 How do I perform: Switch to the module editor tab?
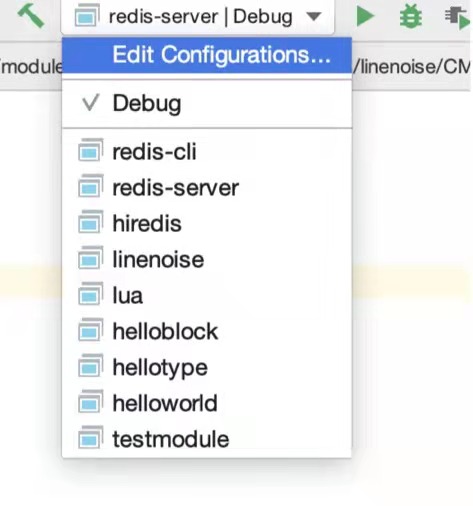[x=31, y=66]
